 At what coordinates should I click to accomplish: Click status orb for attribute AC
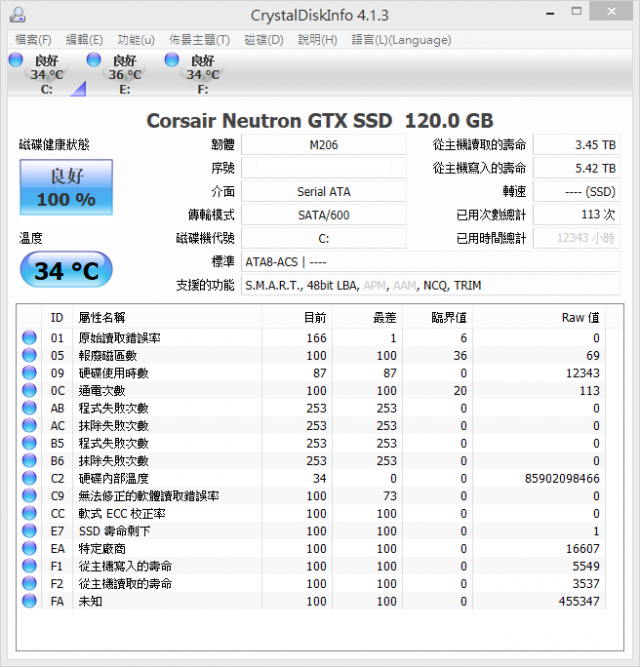29,425
